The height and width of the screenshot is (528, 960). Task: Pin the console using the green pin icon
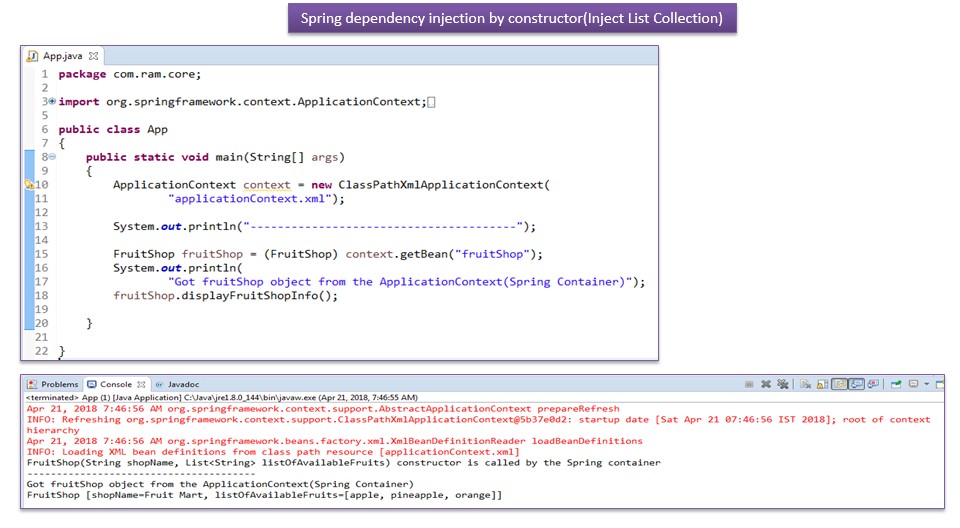pos(896,384)
